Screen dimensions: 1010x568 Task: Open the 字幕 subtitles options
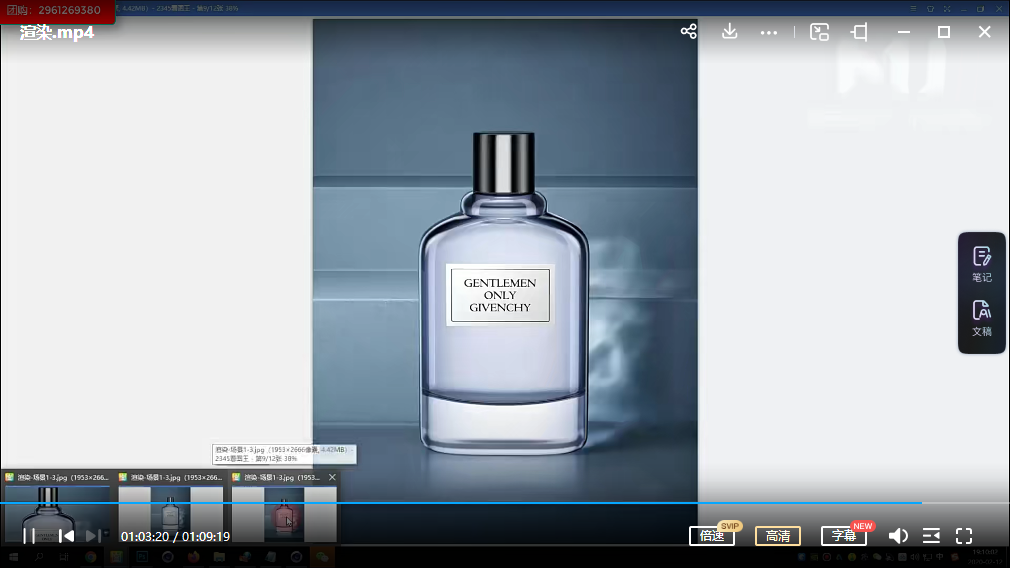pos(844,536)
